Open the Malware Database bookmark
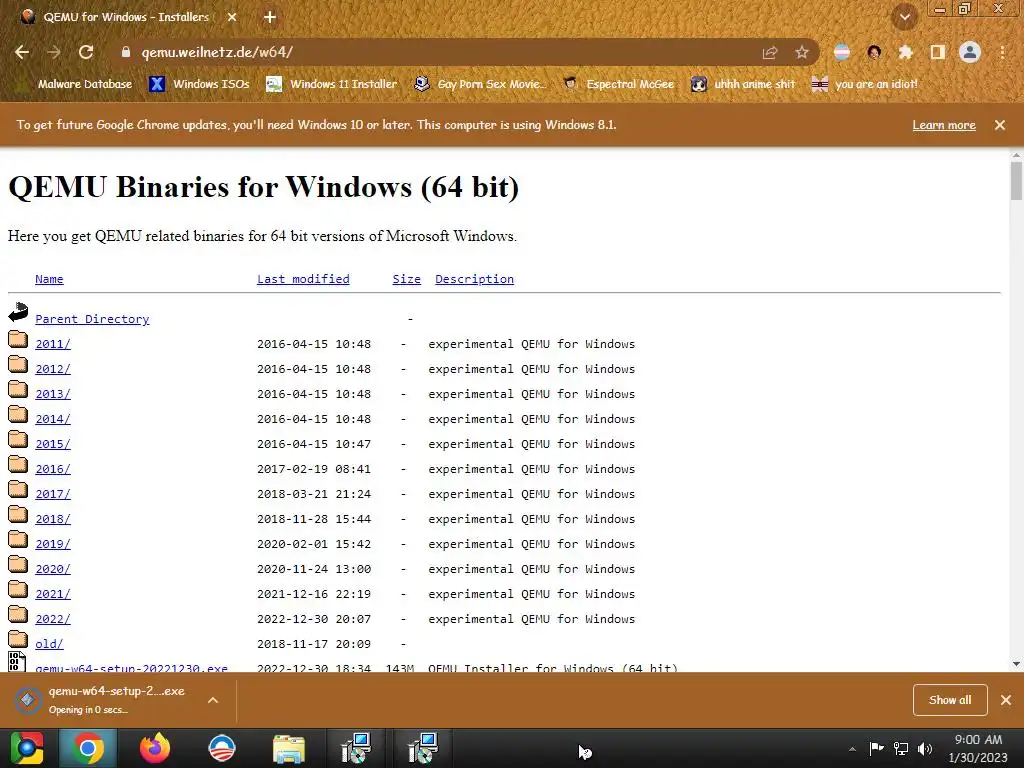The height and width of the screenshot is (768, 1024). (77, 84)
